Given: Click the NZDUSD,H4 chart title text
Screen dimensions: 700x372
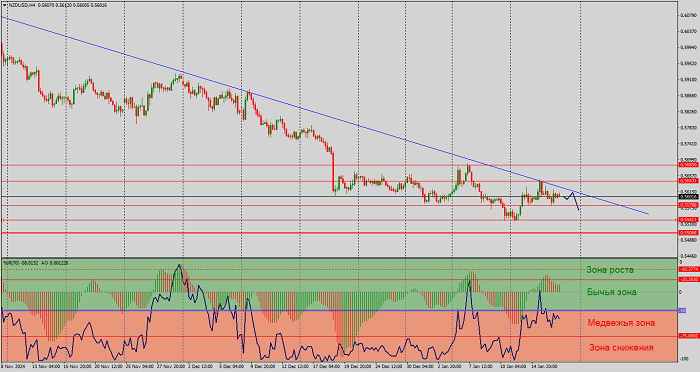Looking at the screenshot, I should point(21,5).
